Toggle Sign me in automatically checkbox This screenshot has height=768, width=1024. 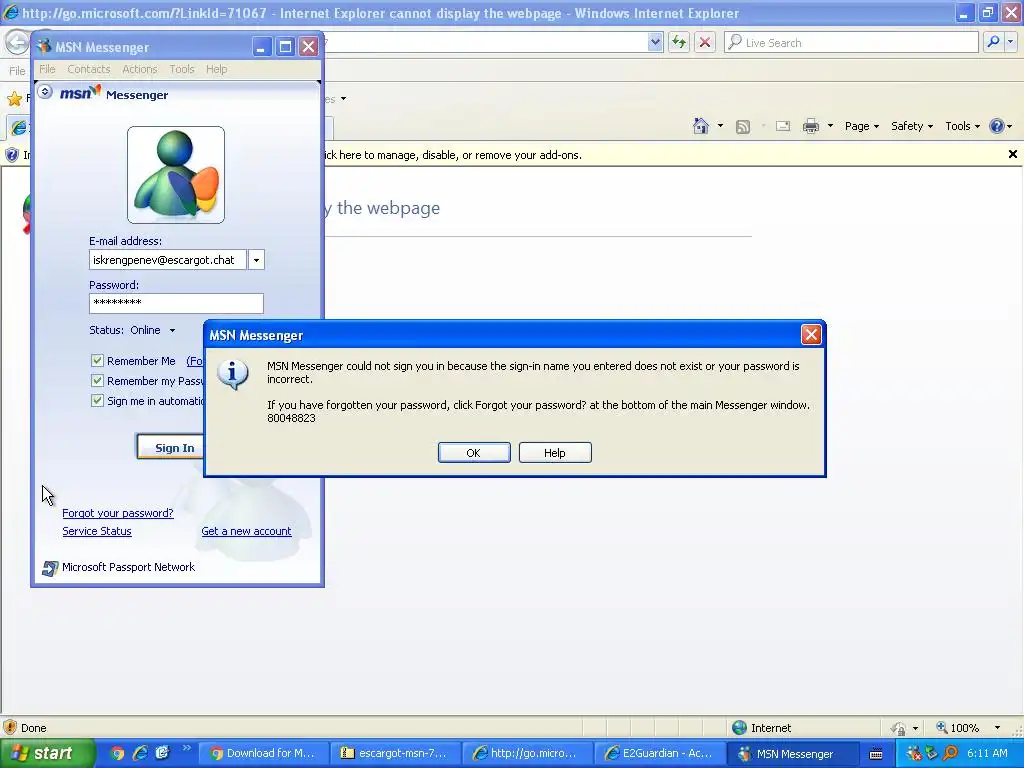[97, 401]
